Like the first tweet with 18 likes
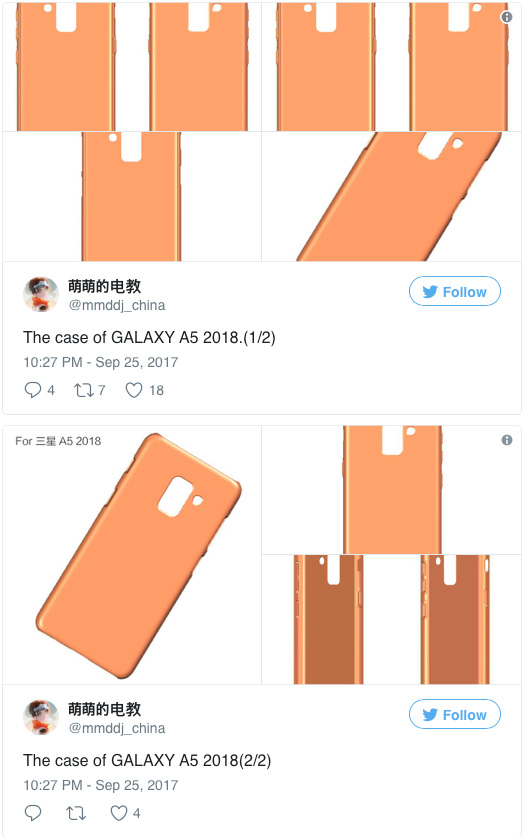 [x=134, y=390]
